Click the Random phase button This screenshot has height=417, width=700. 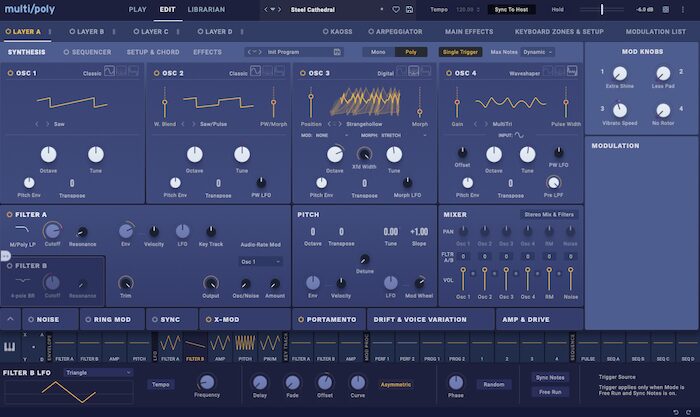click(x=494, y=384)
